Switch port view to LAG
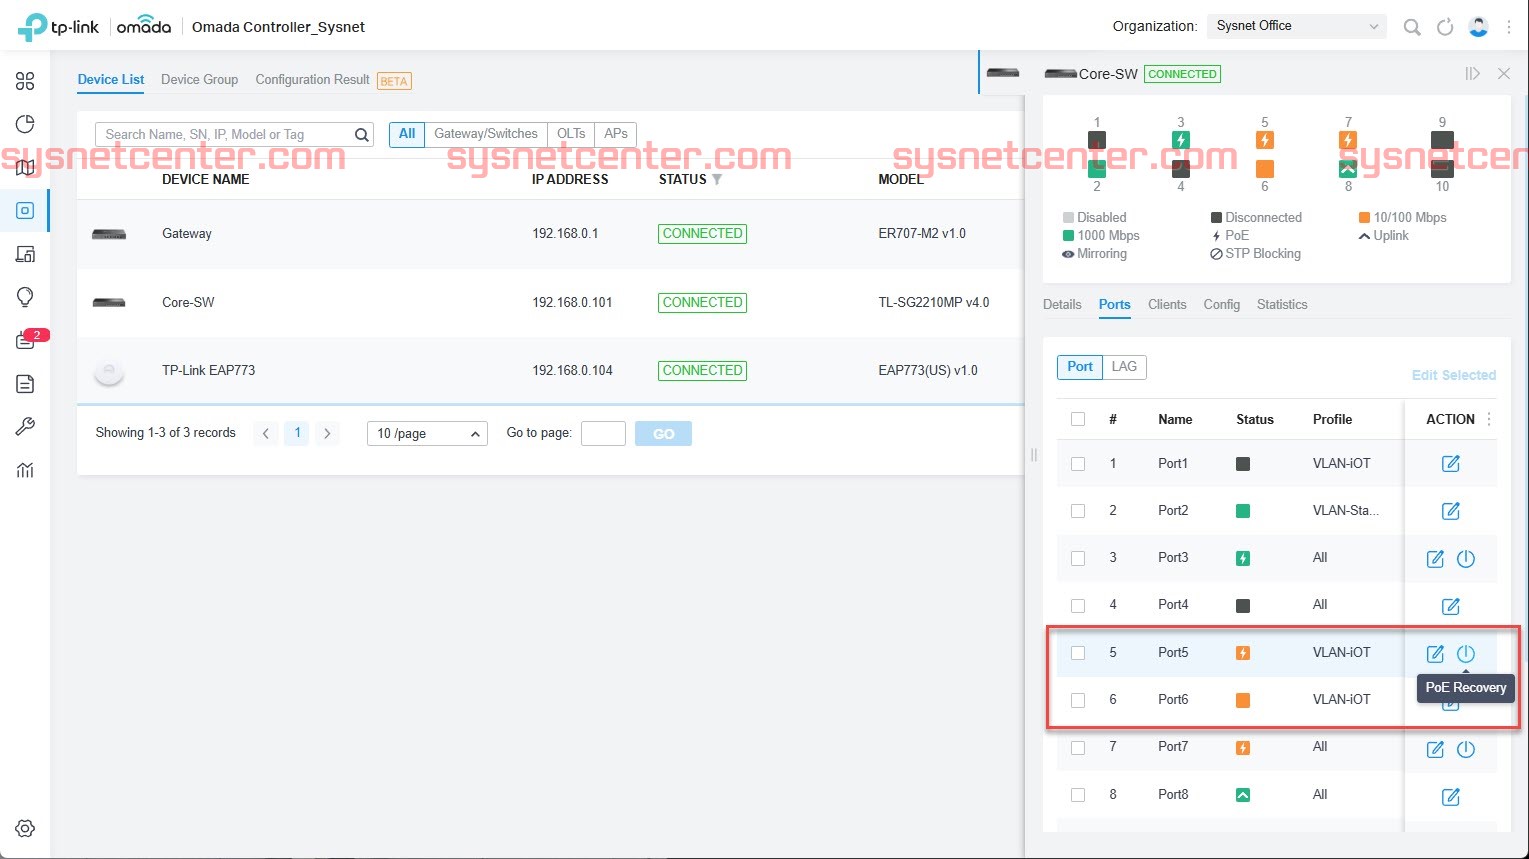1529x859 pixels. [x=1124, y=367]
